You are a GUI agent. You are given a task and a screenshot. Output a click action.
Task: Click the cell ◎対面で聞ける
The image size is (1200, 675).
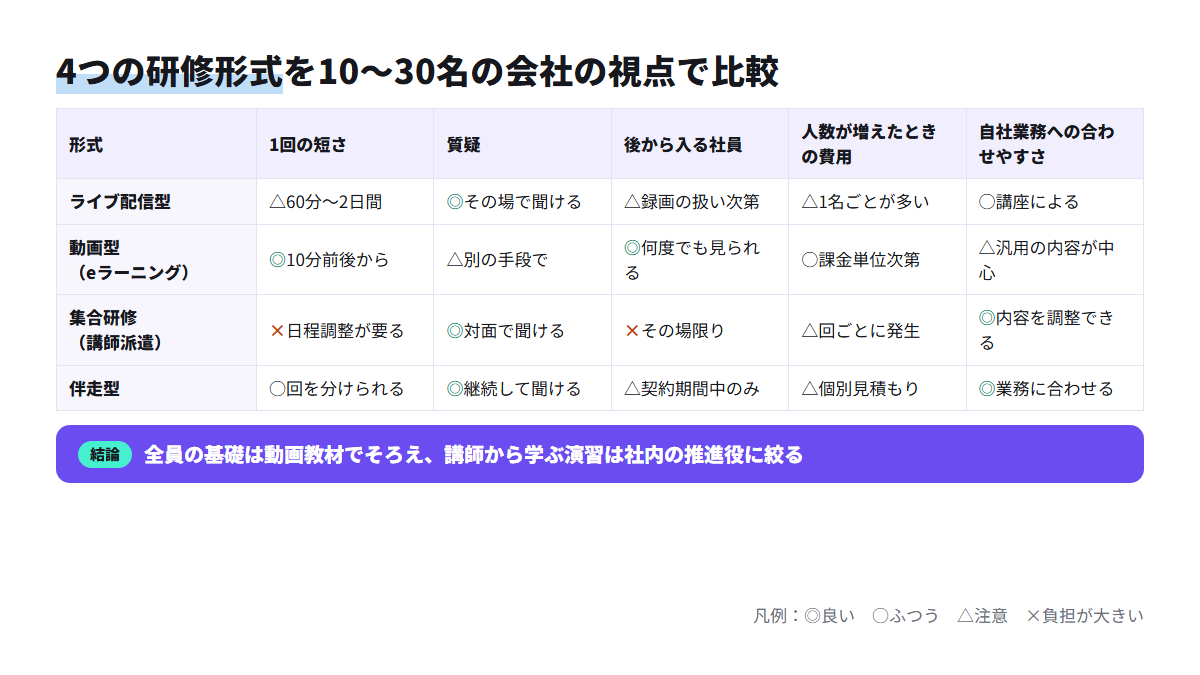522,330
